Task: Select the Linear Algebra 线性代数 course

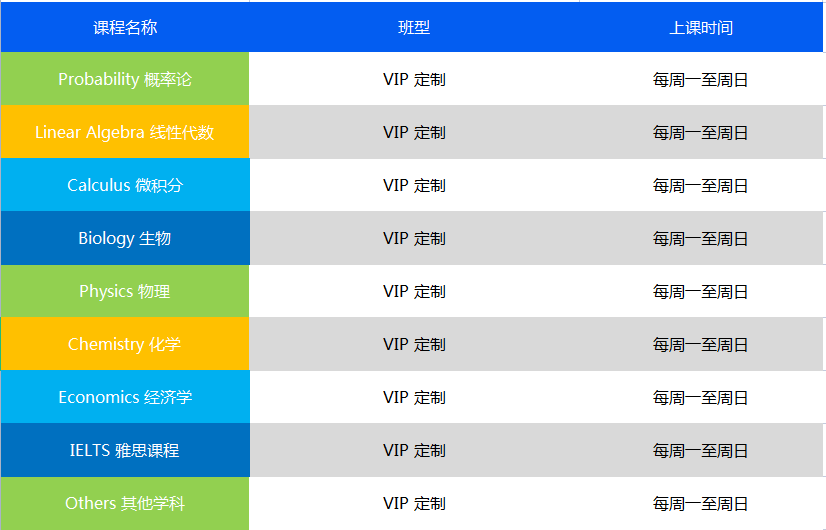Action: pos(125,132)
